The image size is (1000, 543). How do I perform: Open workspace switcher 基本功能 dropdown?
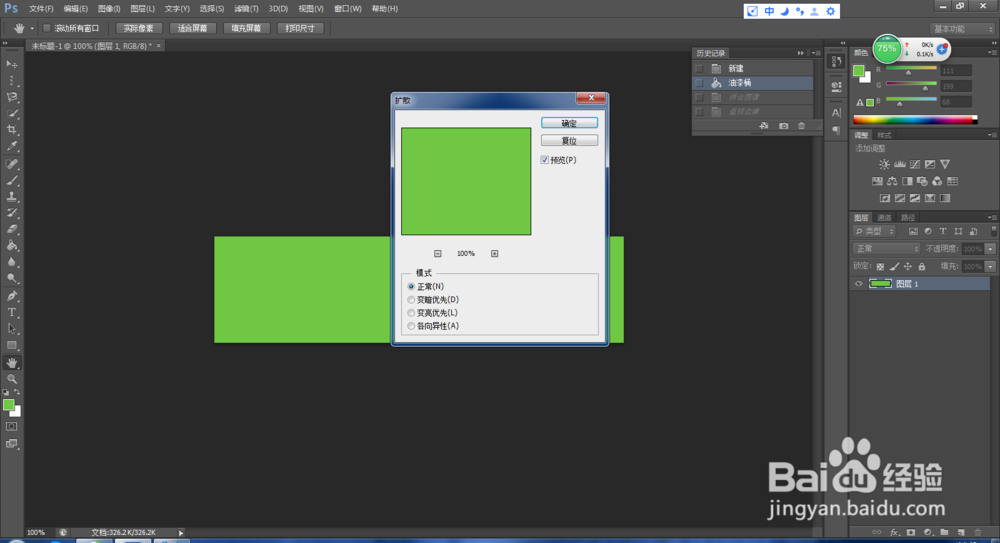pos(962,29)
